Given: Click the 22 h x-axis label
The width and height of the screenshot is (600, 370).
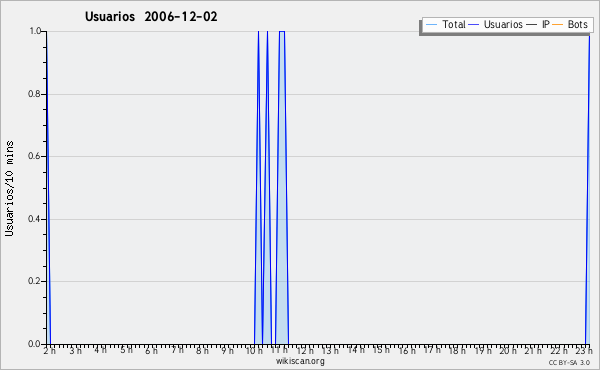Looking at the screenshot, I should tap(559, 350).
